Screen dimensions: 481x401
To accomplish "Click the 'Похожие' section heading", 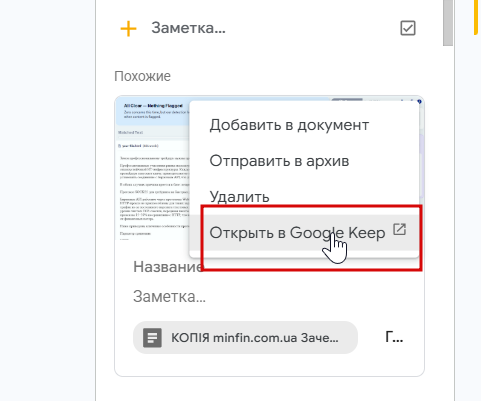I will coord(142,76).
